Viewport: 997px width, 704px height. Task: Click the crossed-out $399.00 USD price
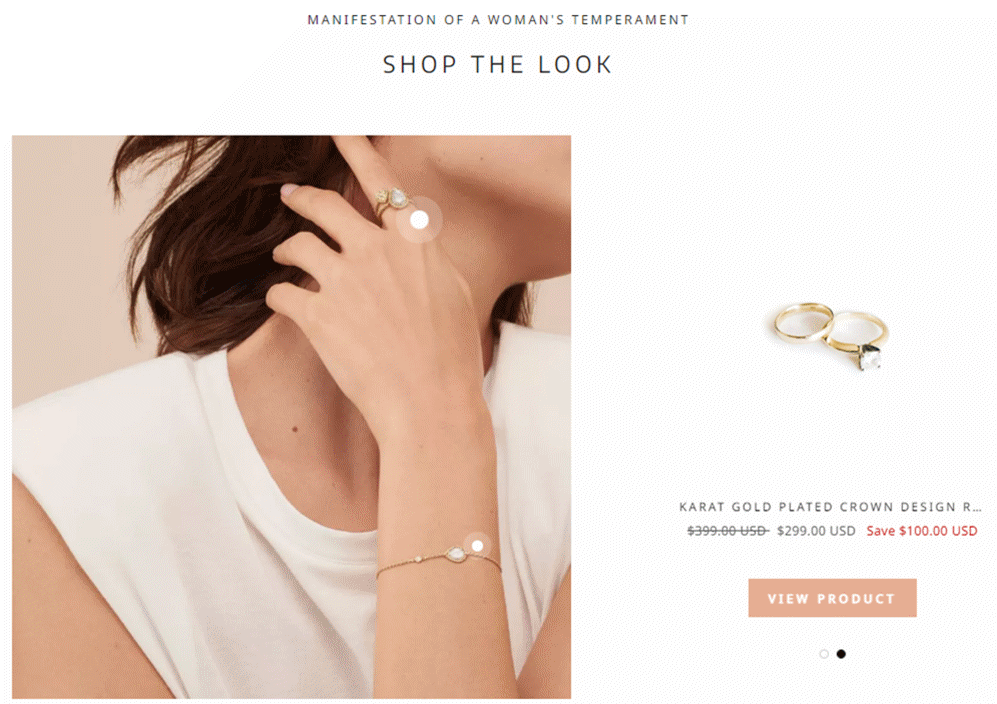click(x=727, y=531)
